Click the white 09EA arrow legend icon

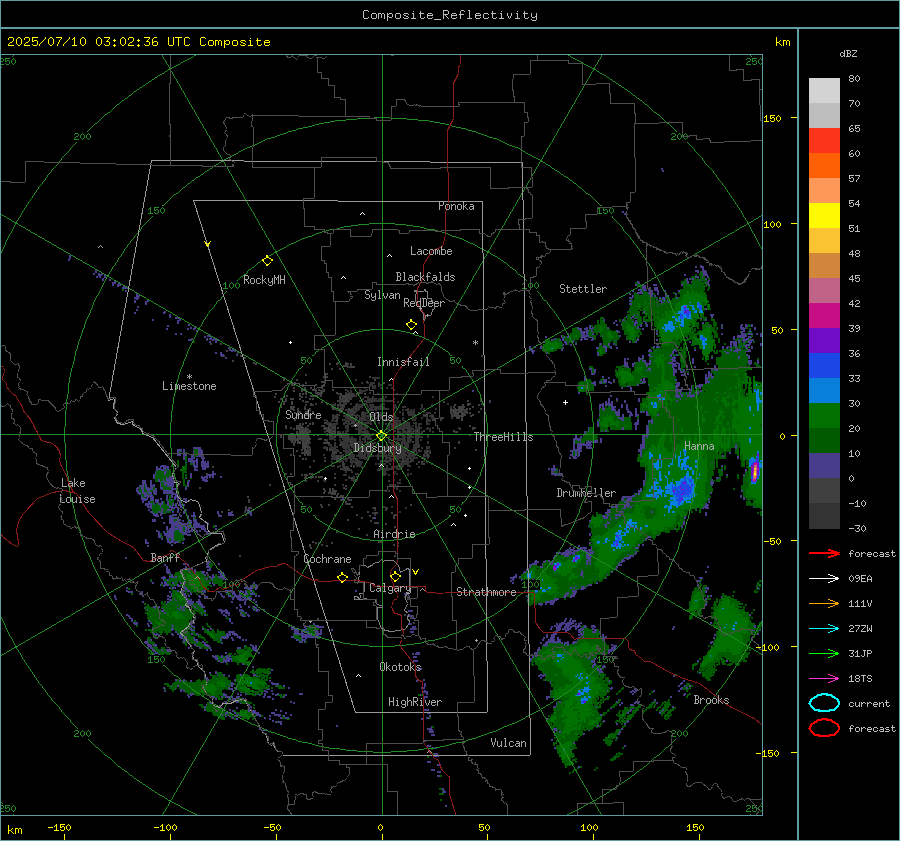coord(824,578)
